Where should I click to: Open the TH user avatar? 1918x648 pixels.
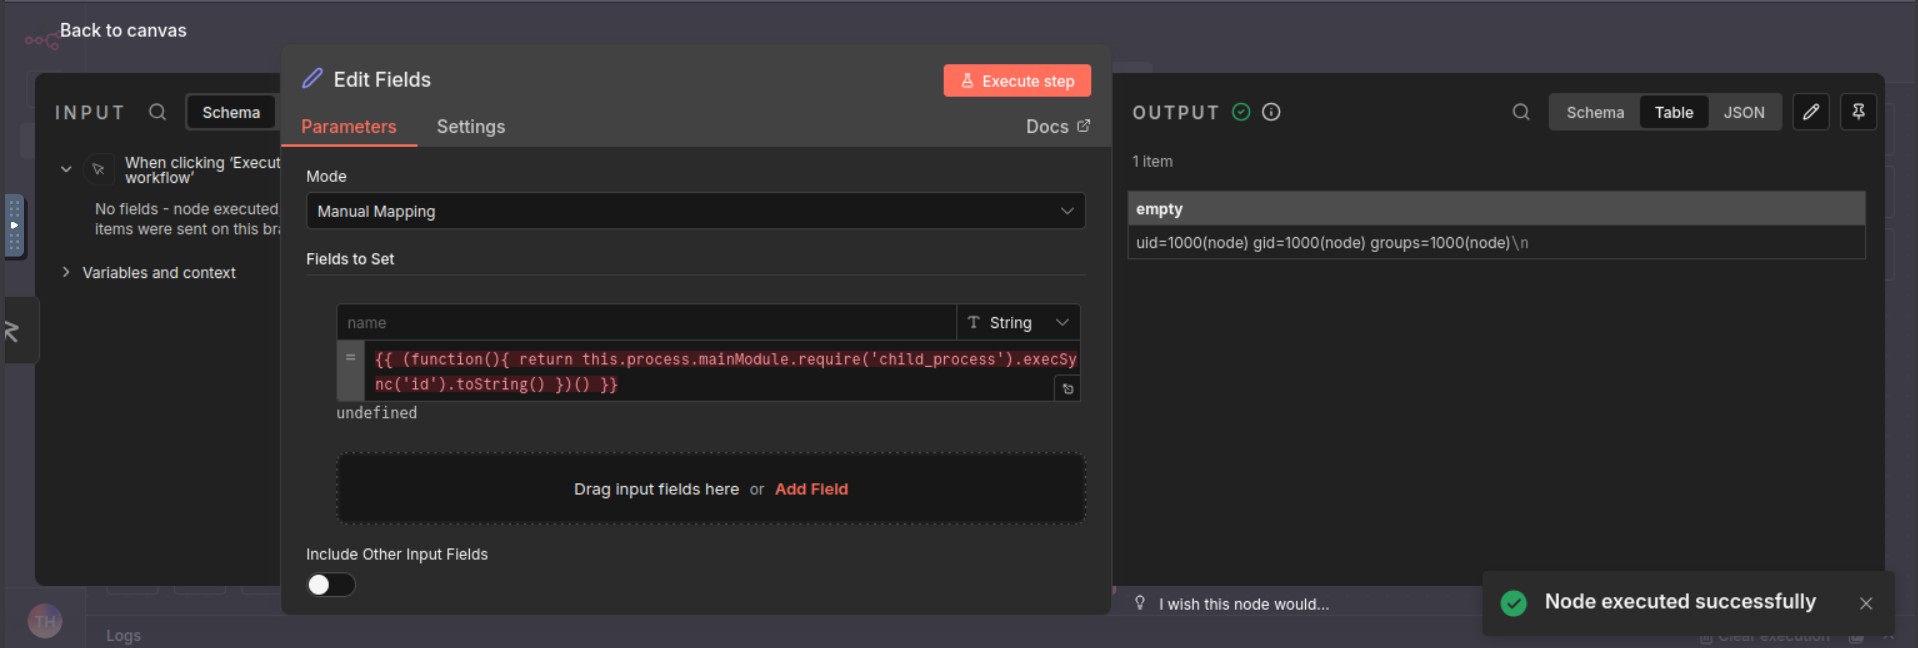45,622
